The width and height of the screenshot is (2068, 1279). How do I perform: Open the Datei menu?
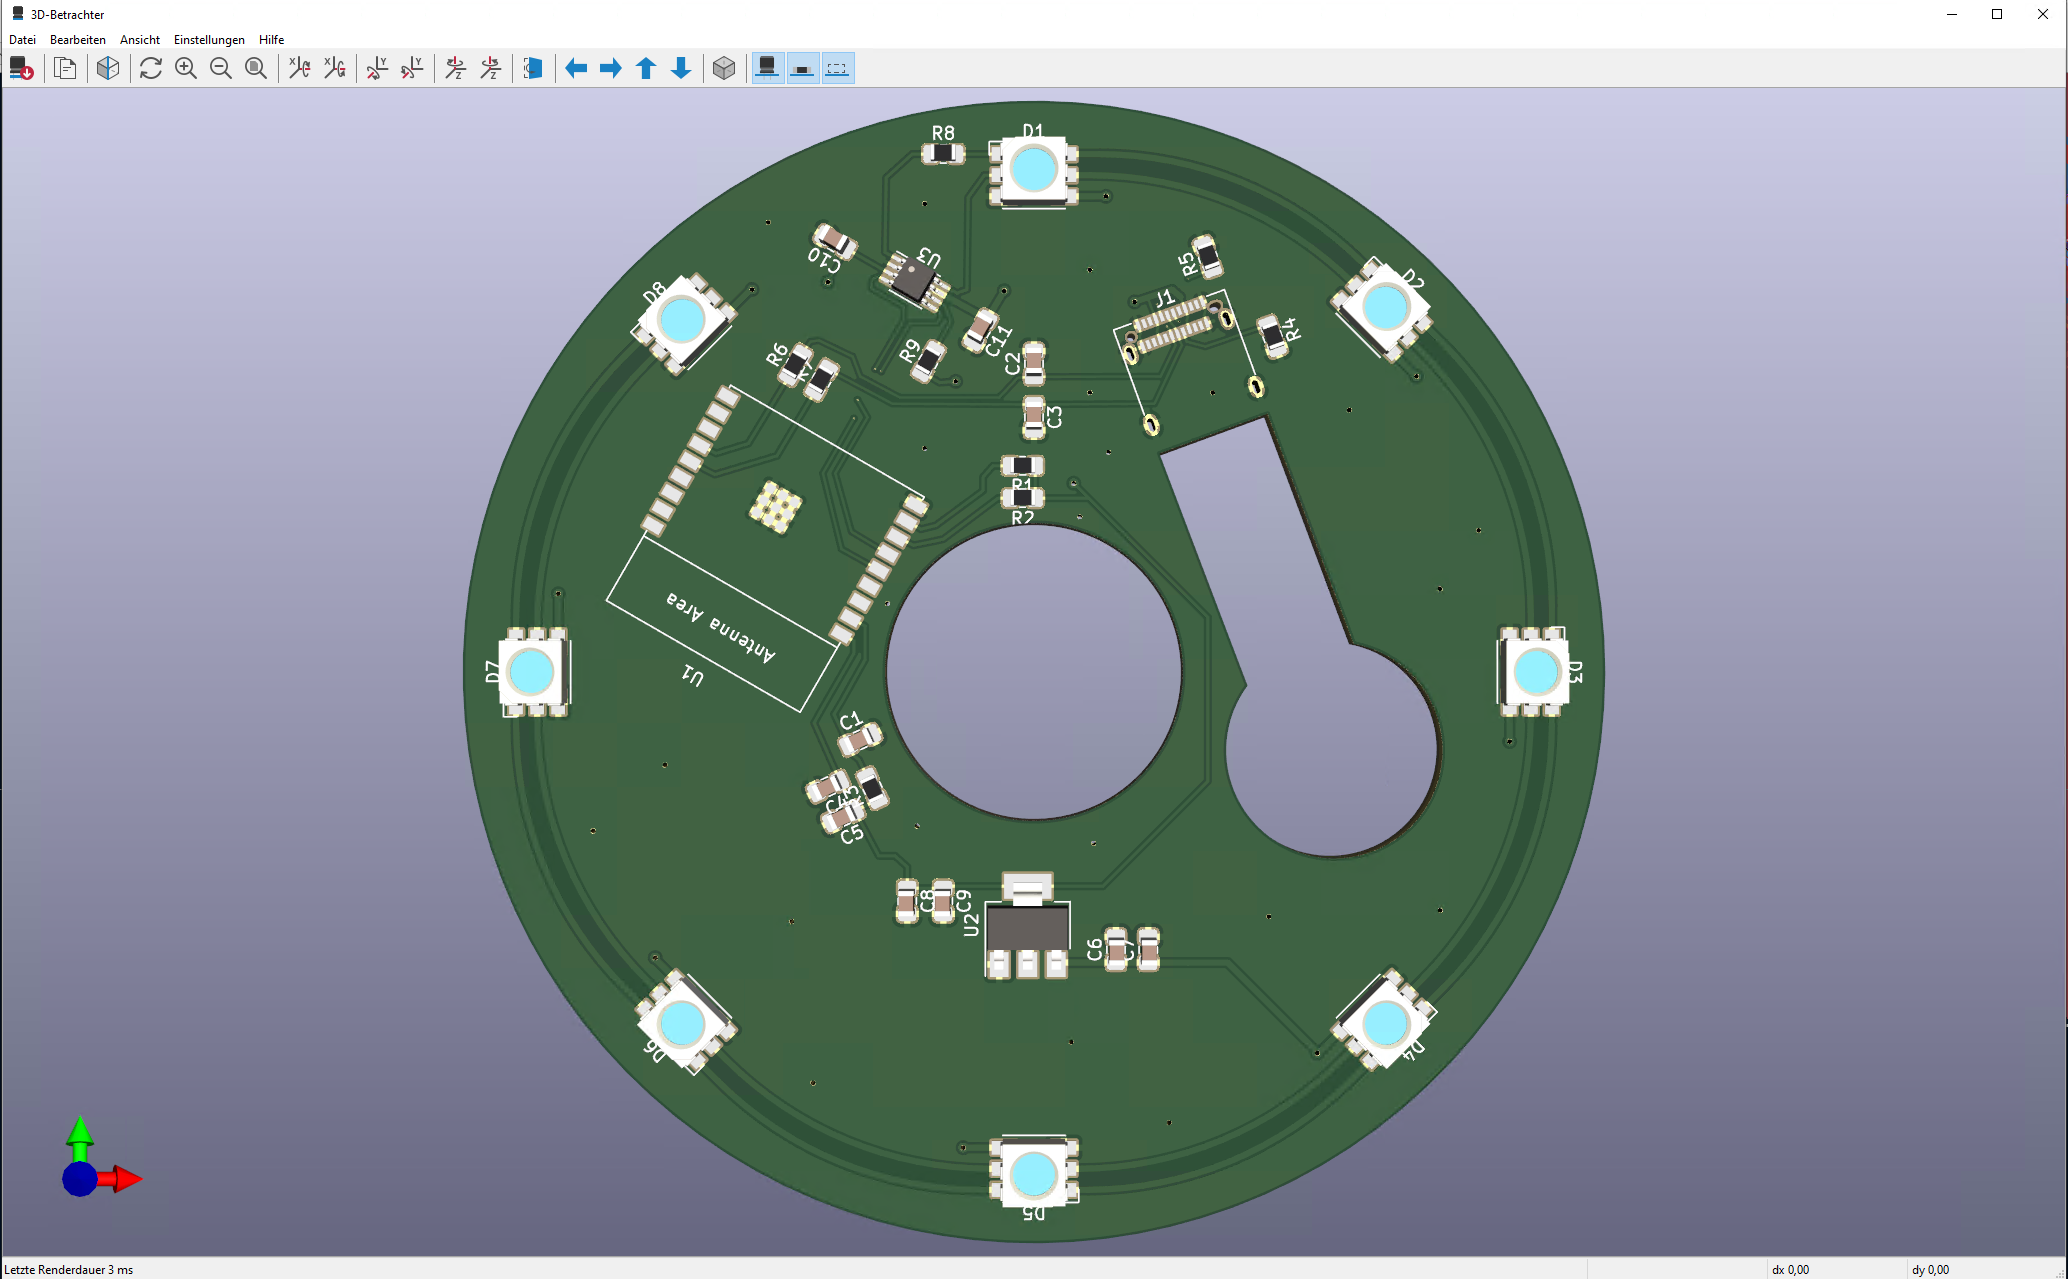[x=22, y=40]
